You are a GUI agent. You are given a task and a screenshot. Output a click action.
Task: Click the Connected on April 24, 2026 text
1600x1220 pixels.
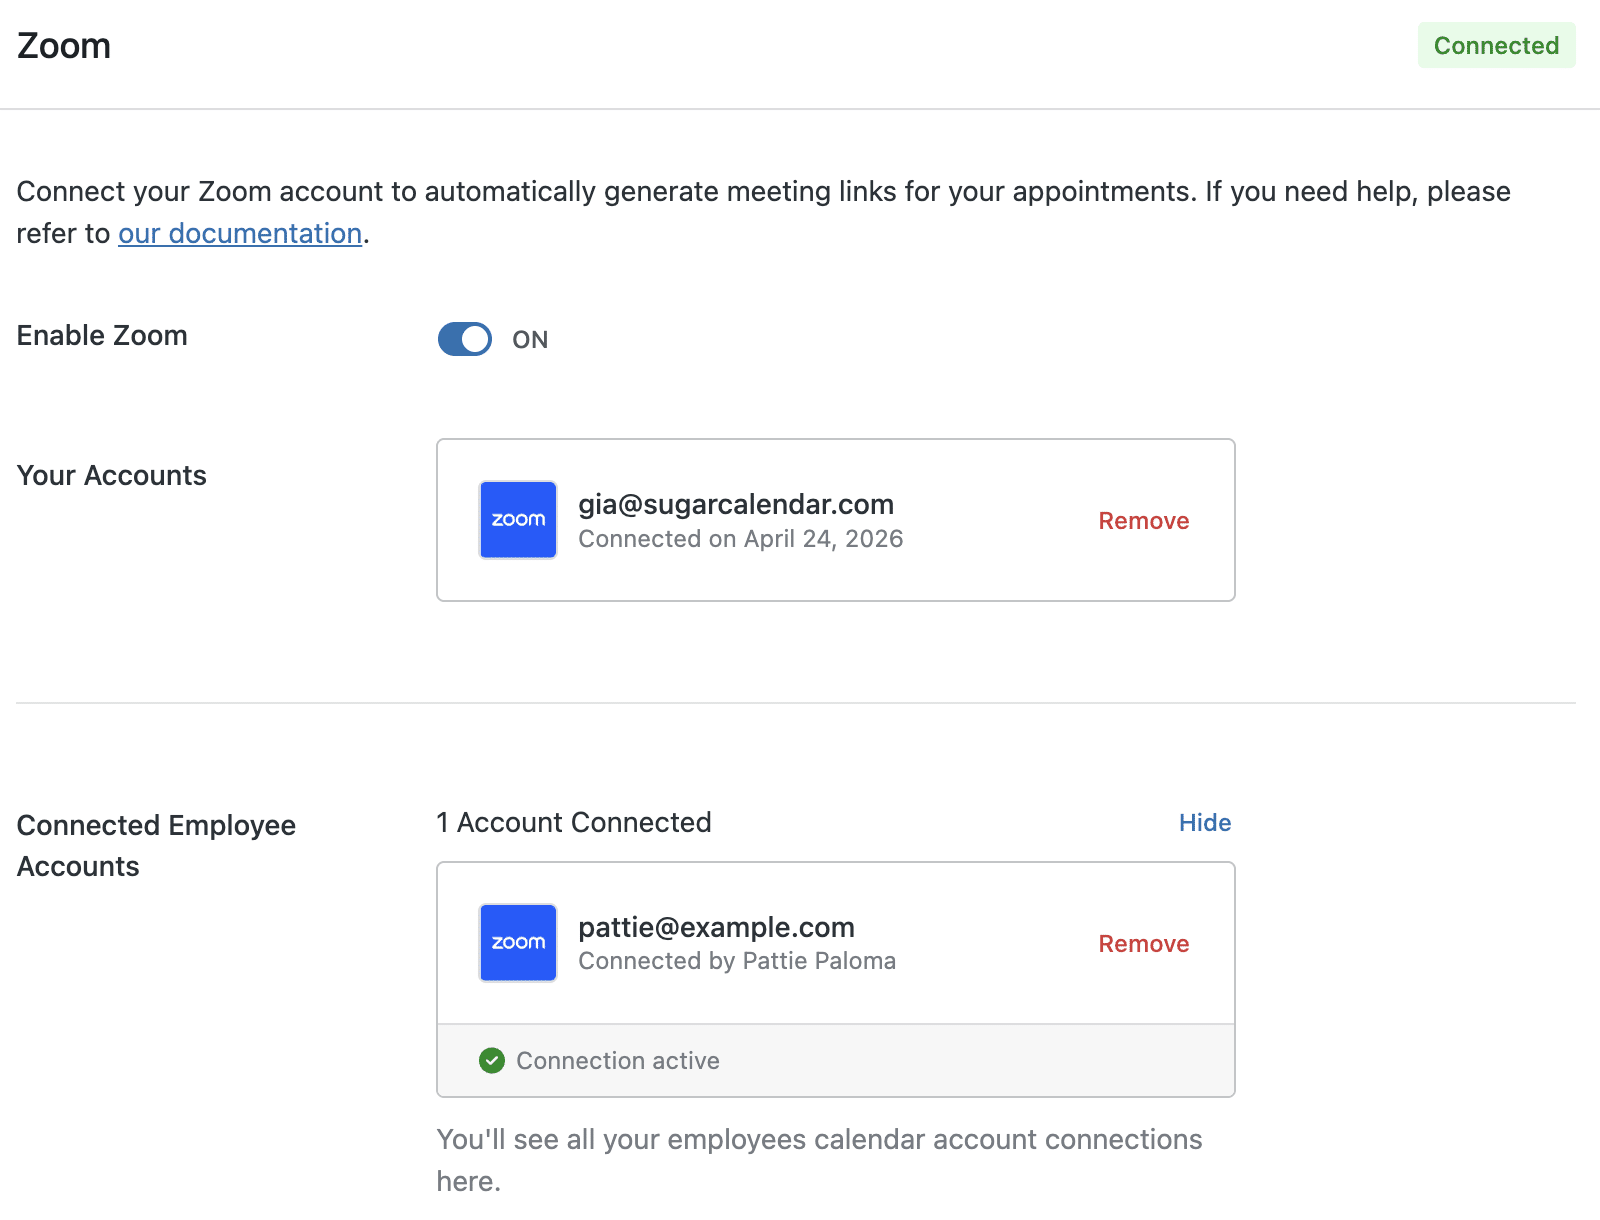click(x=741, y=539)
